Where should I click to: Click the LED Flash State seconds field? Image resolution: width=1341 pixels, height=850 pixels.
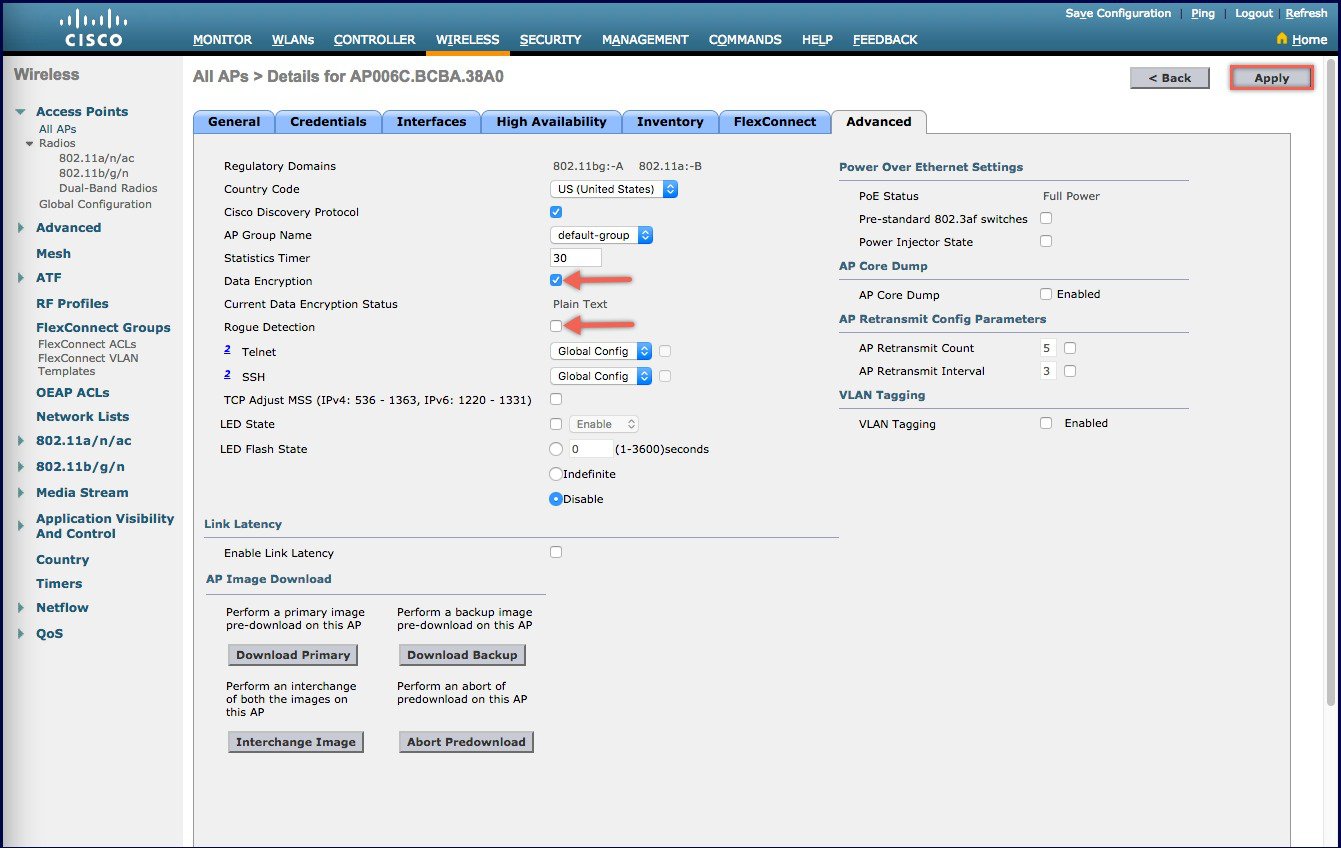pyautogui.click(x=590, y=449)
